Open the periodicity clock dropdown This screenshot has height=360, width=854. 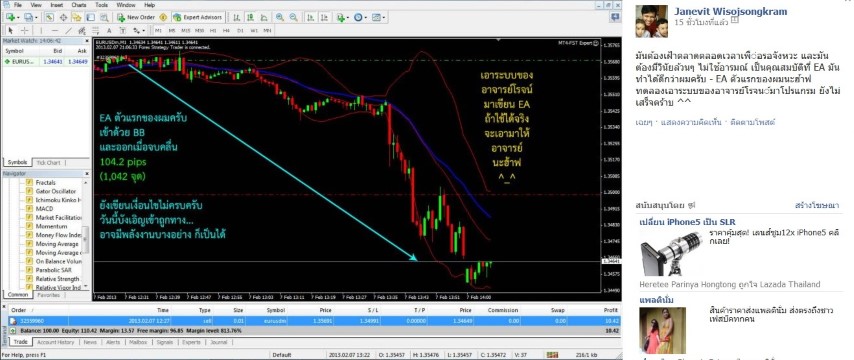click(366, 17)
